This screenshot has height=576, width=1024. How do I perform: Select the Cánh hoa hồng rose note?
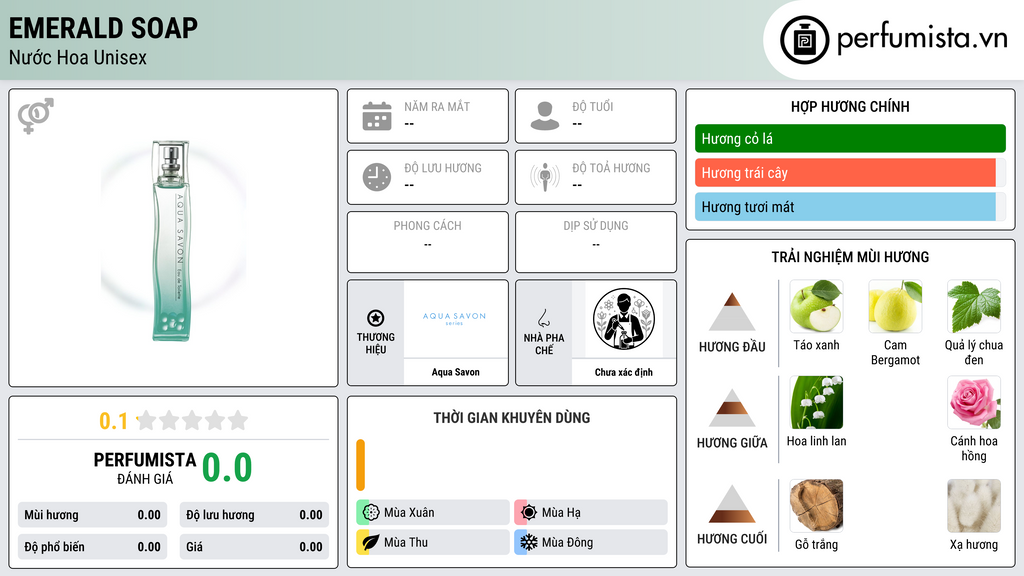[974, 402]
